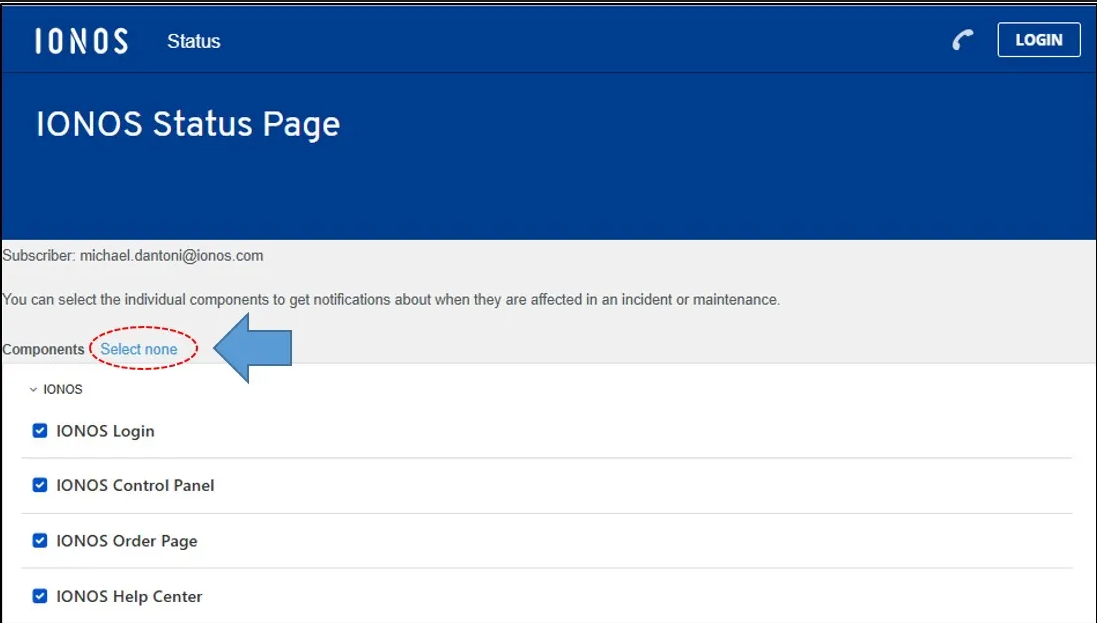Disable the IONOS Help Center checkbox
1097x623 pixels.
click(40, 596)
